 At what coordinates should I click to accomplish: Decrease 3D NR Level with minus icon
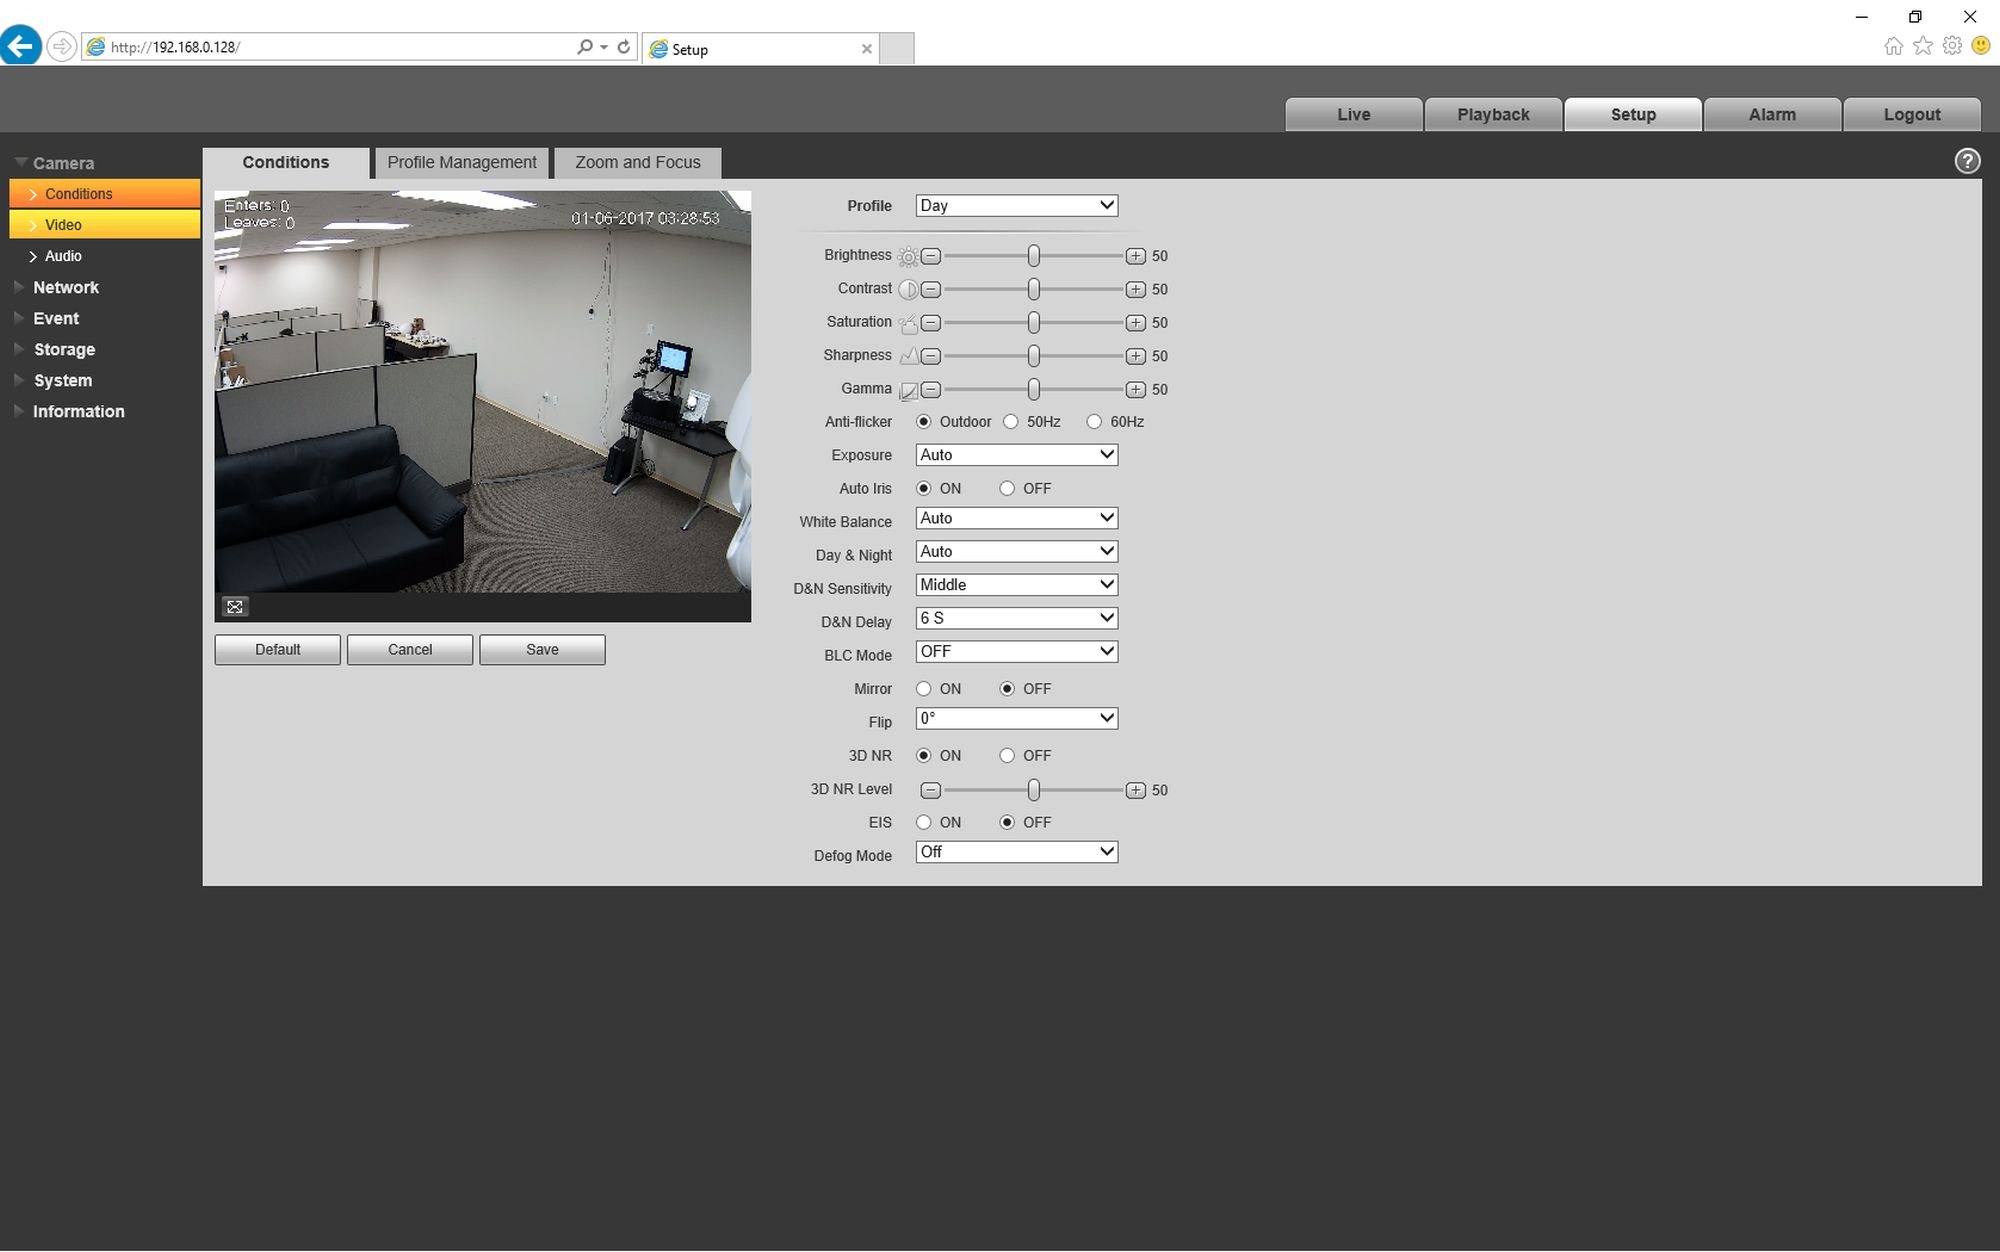pos(931,790)
